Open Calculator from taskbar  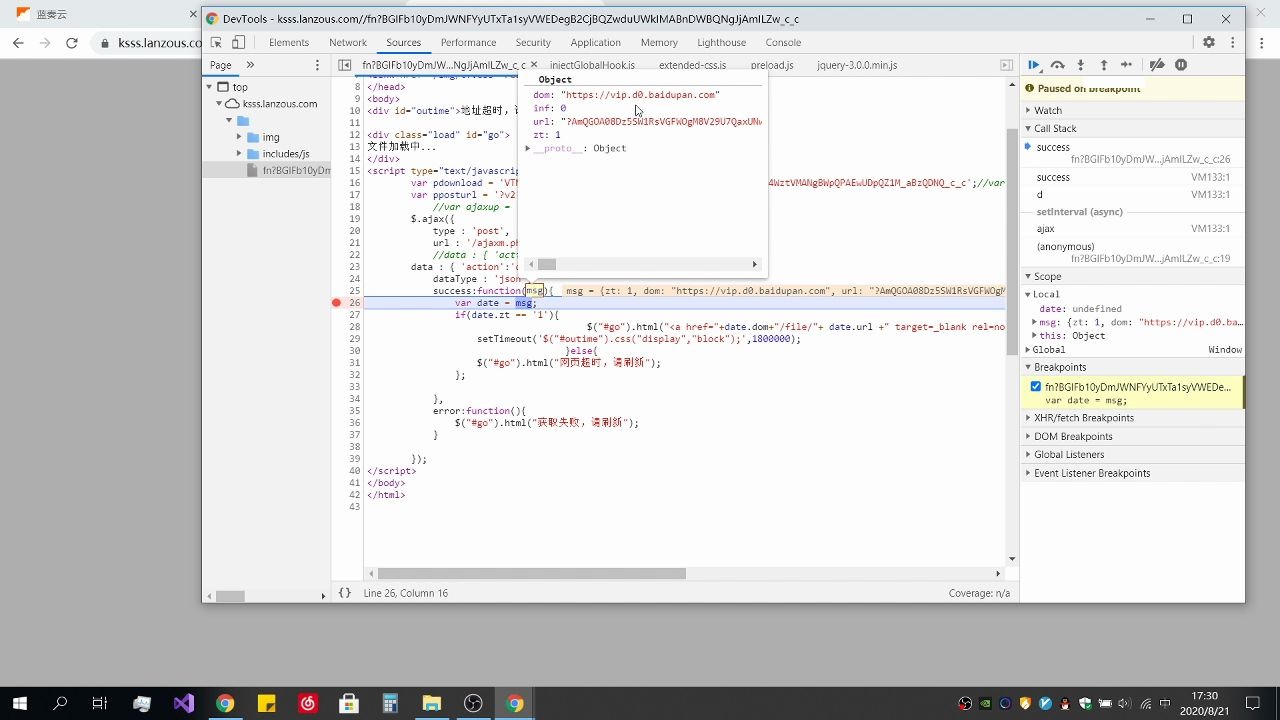click(390, 704)
